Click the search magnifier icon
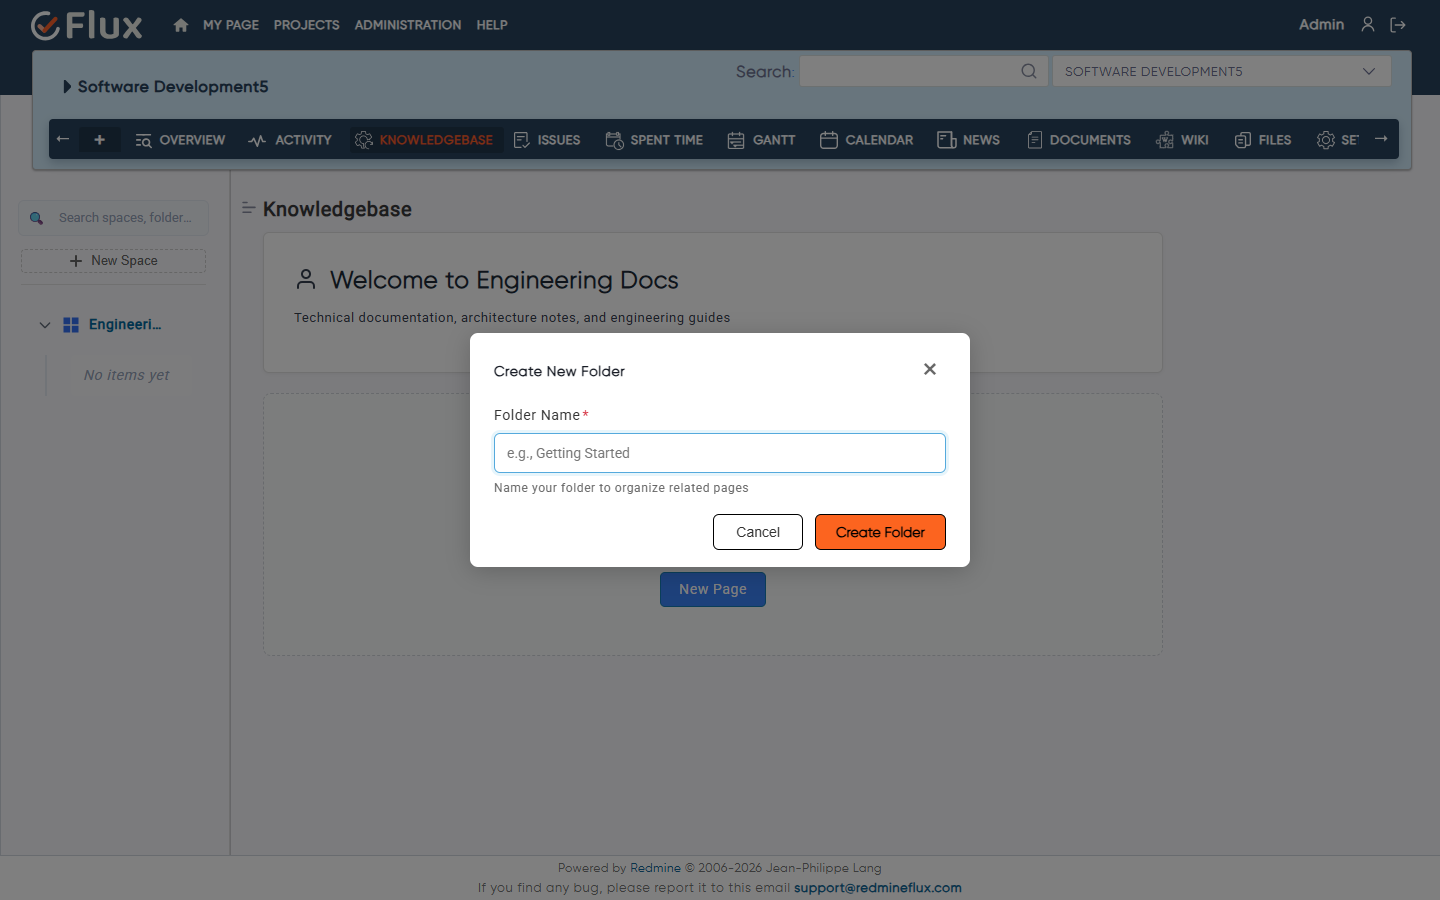This screenshot has height=900, width=1440. pos(1028,71)
